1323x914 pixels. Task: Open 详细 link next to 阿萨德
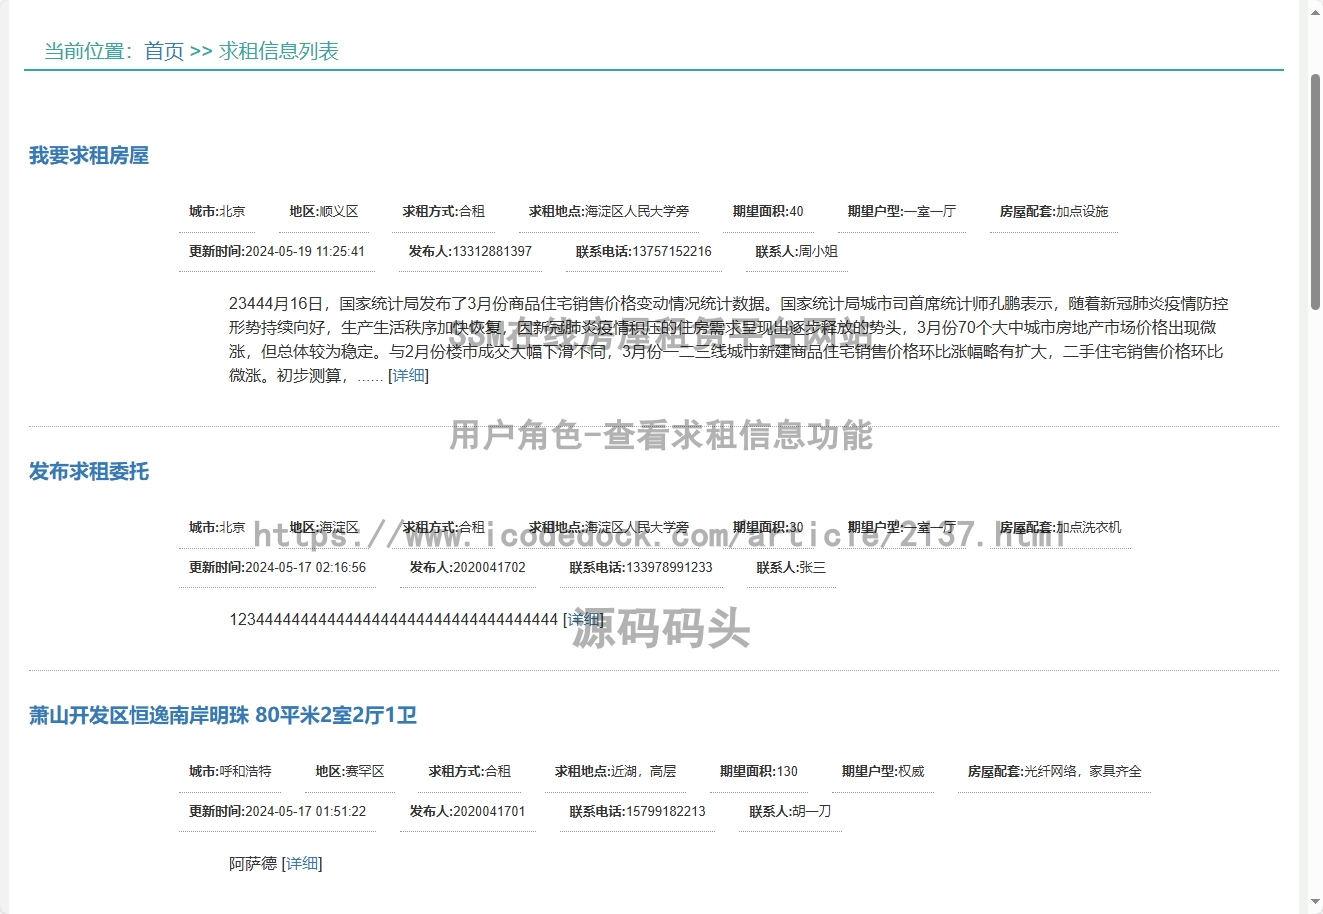[302, 863]
